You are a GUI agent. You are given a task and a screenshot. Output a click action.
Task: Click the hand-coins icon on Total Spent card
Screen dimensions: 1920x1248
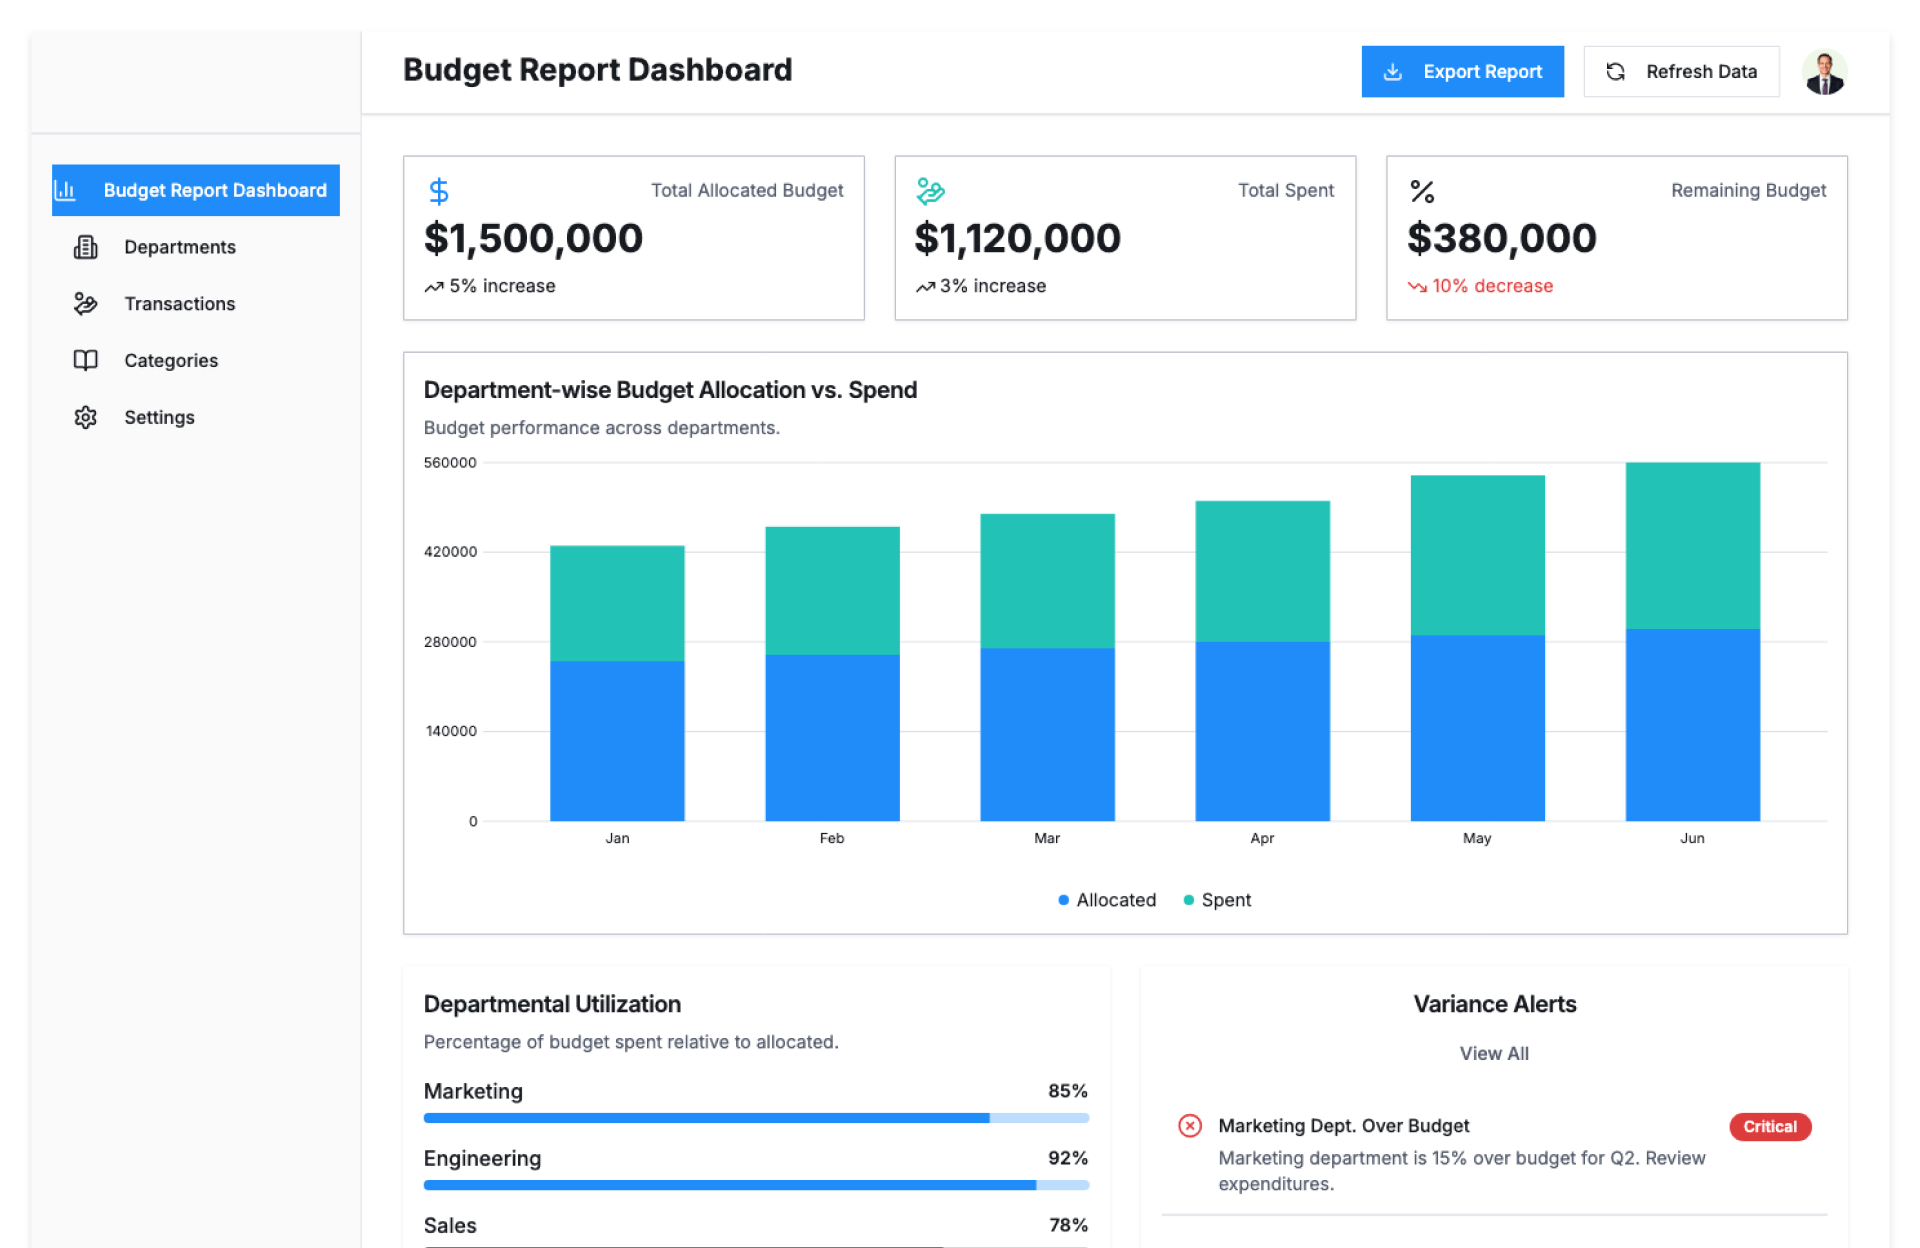click(x=930, y=191)
